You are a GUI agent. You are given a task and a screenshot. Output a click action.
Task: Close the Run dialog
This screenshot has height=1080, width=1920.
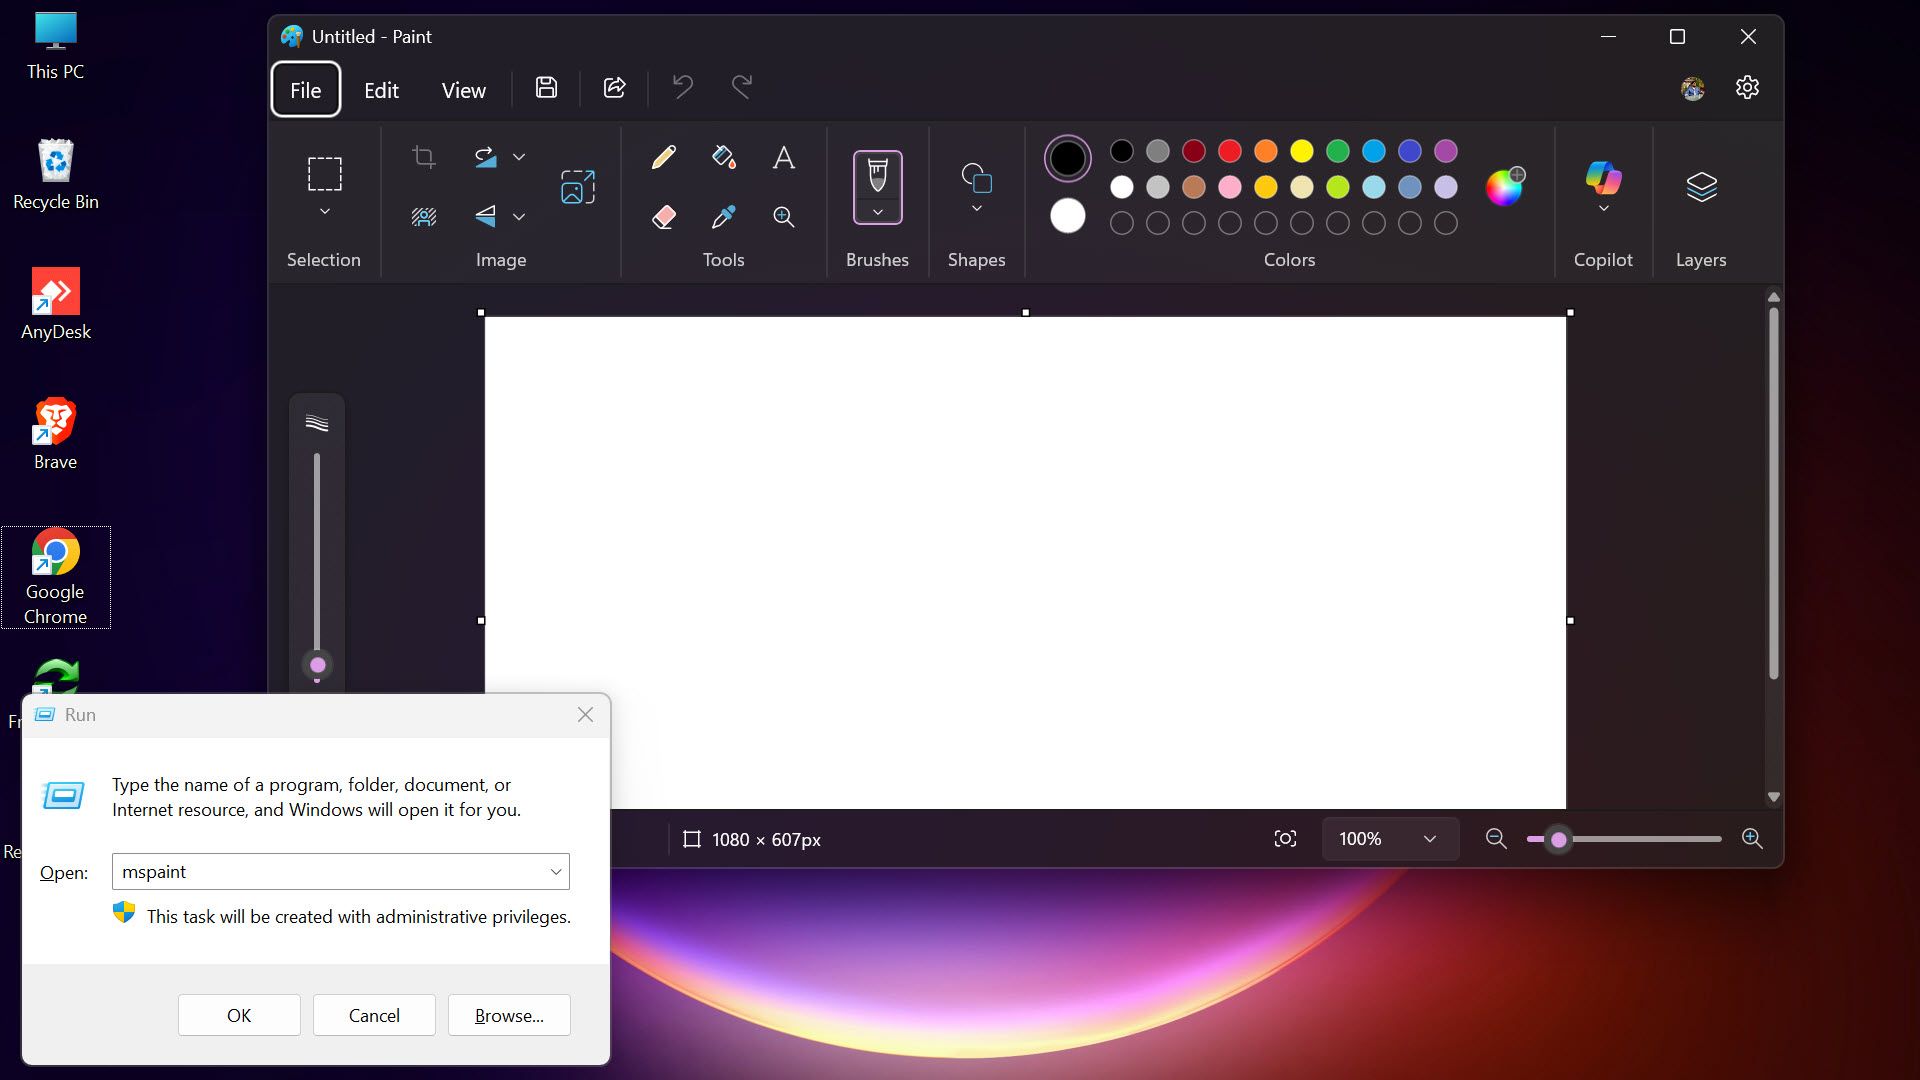[x=585, y=715]
